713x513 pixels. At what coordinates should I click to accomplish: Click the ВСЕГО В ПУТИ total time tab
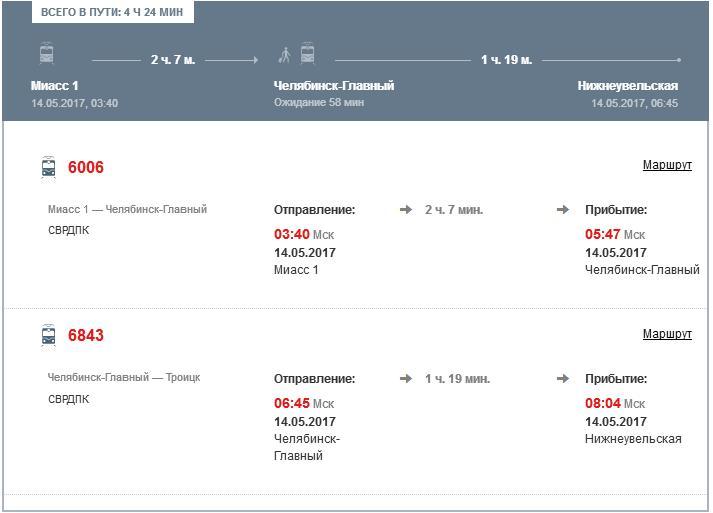click(113, 13)
